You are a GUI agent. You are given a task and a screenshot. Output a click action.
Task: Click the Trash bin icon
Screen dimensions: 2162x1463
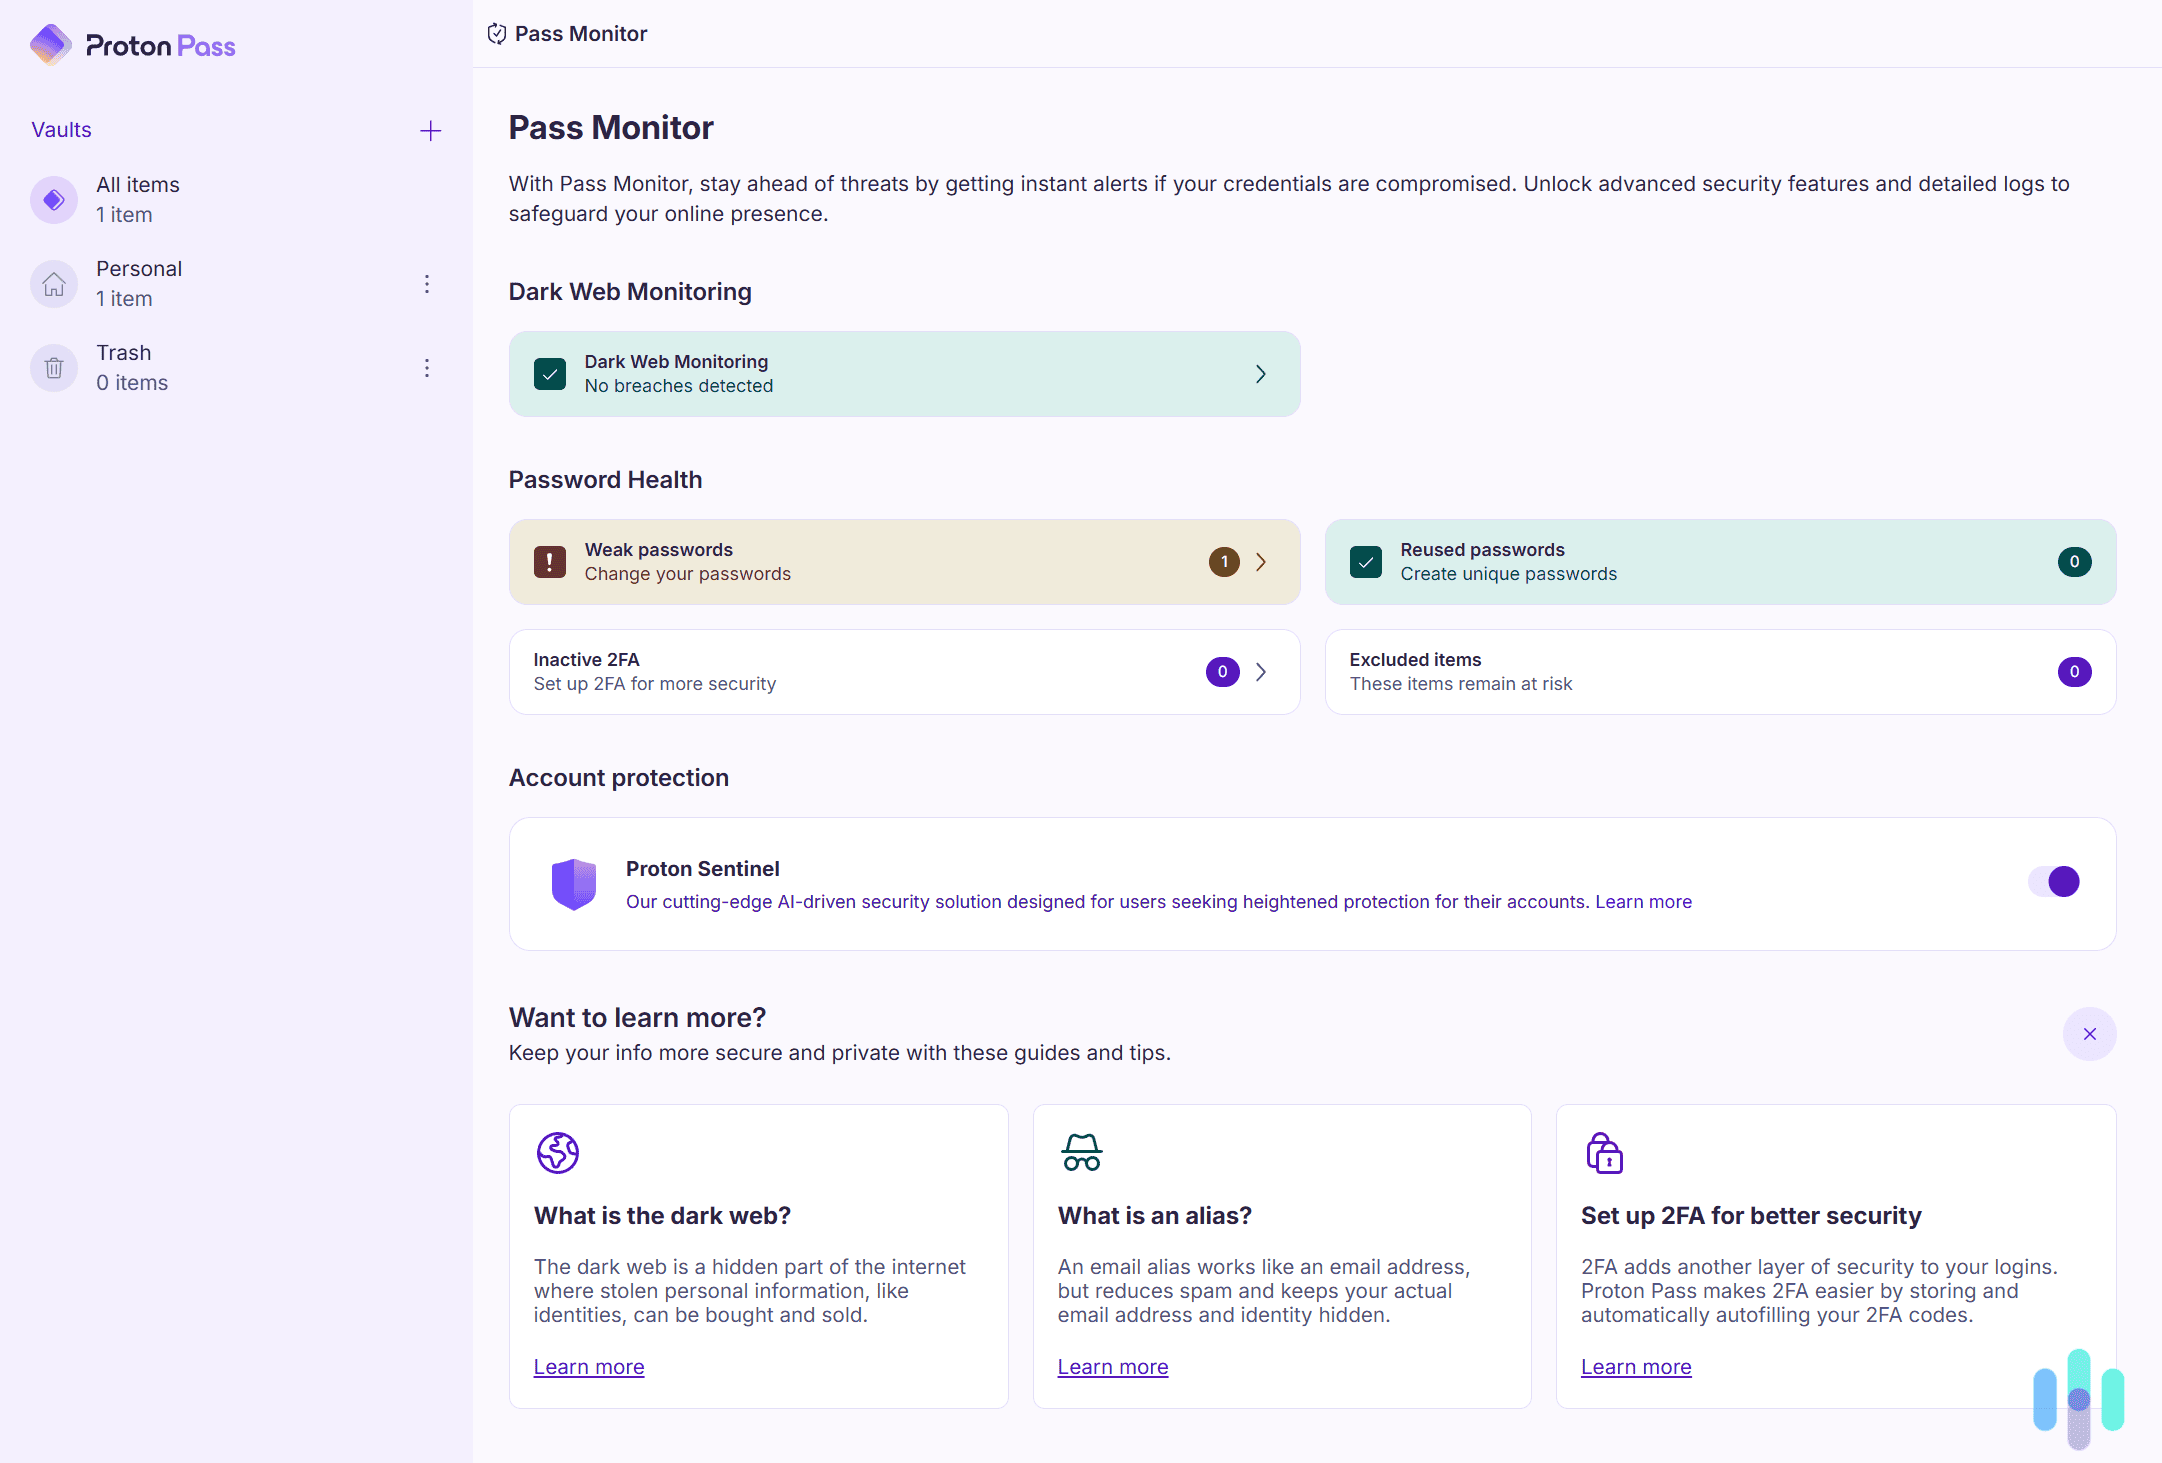pyautogui.click(x=53, y=367)
